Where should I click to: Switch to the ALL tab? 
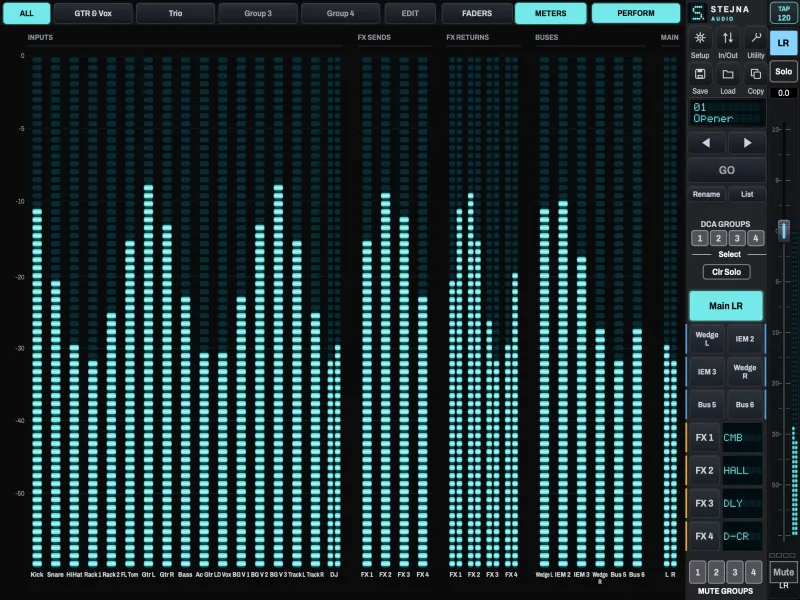coord(27,13)
